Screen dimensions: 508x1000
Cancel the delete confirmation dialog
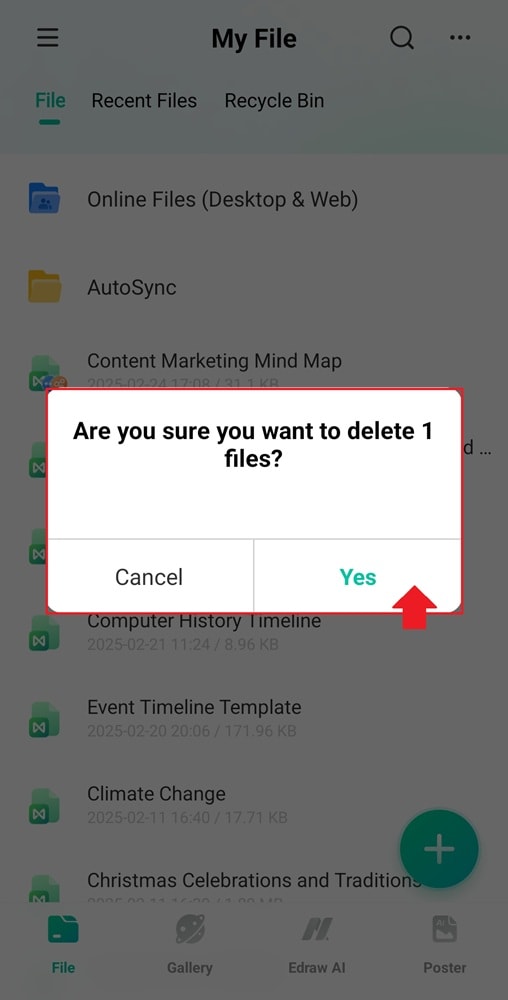point(149,577)
